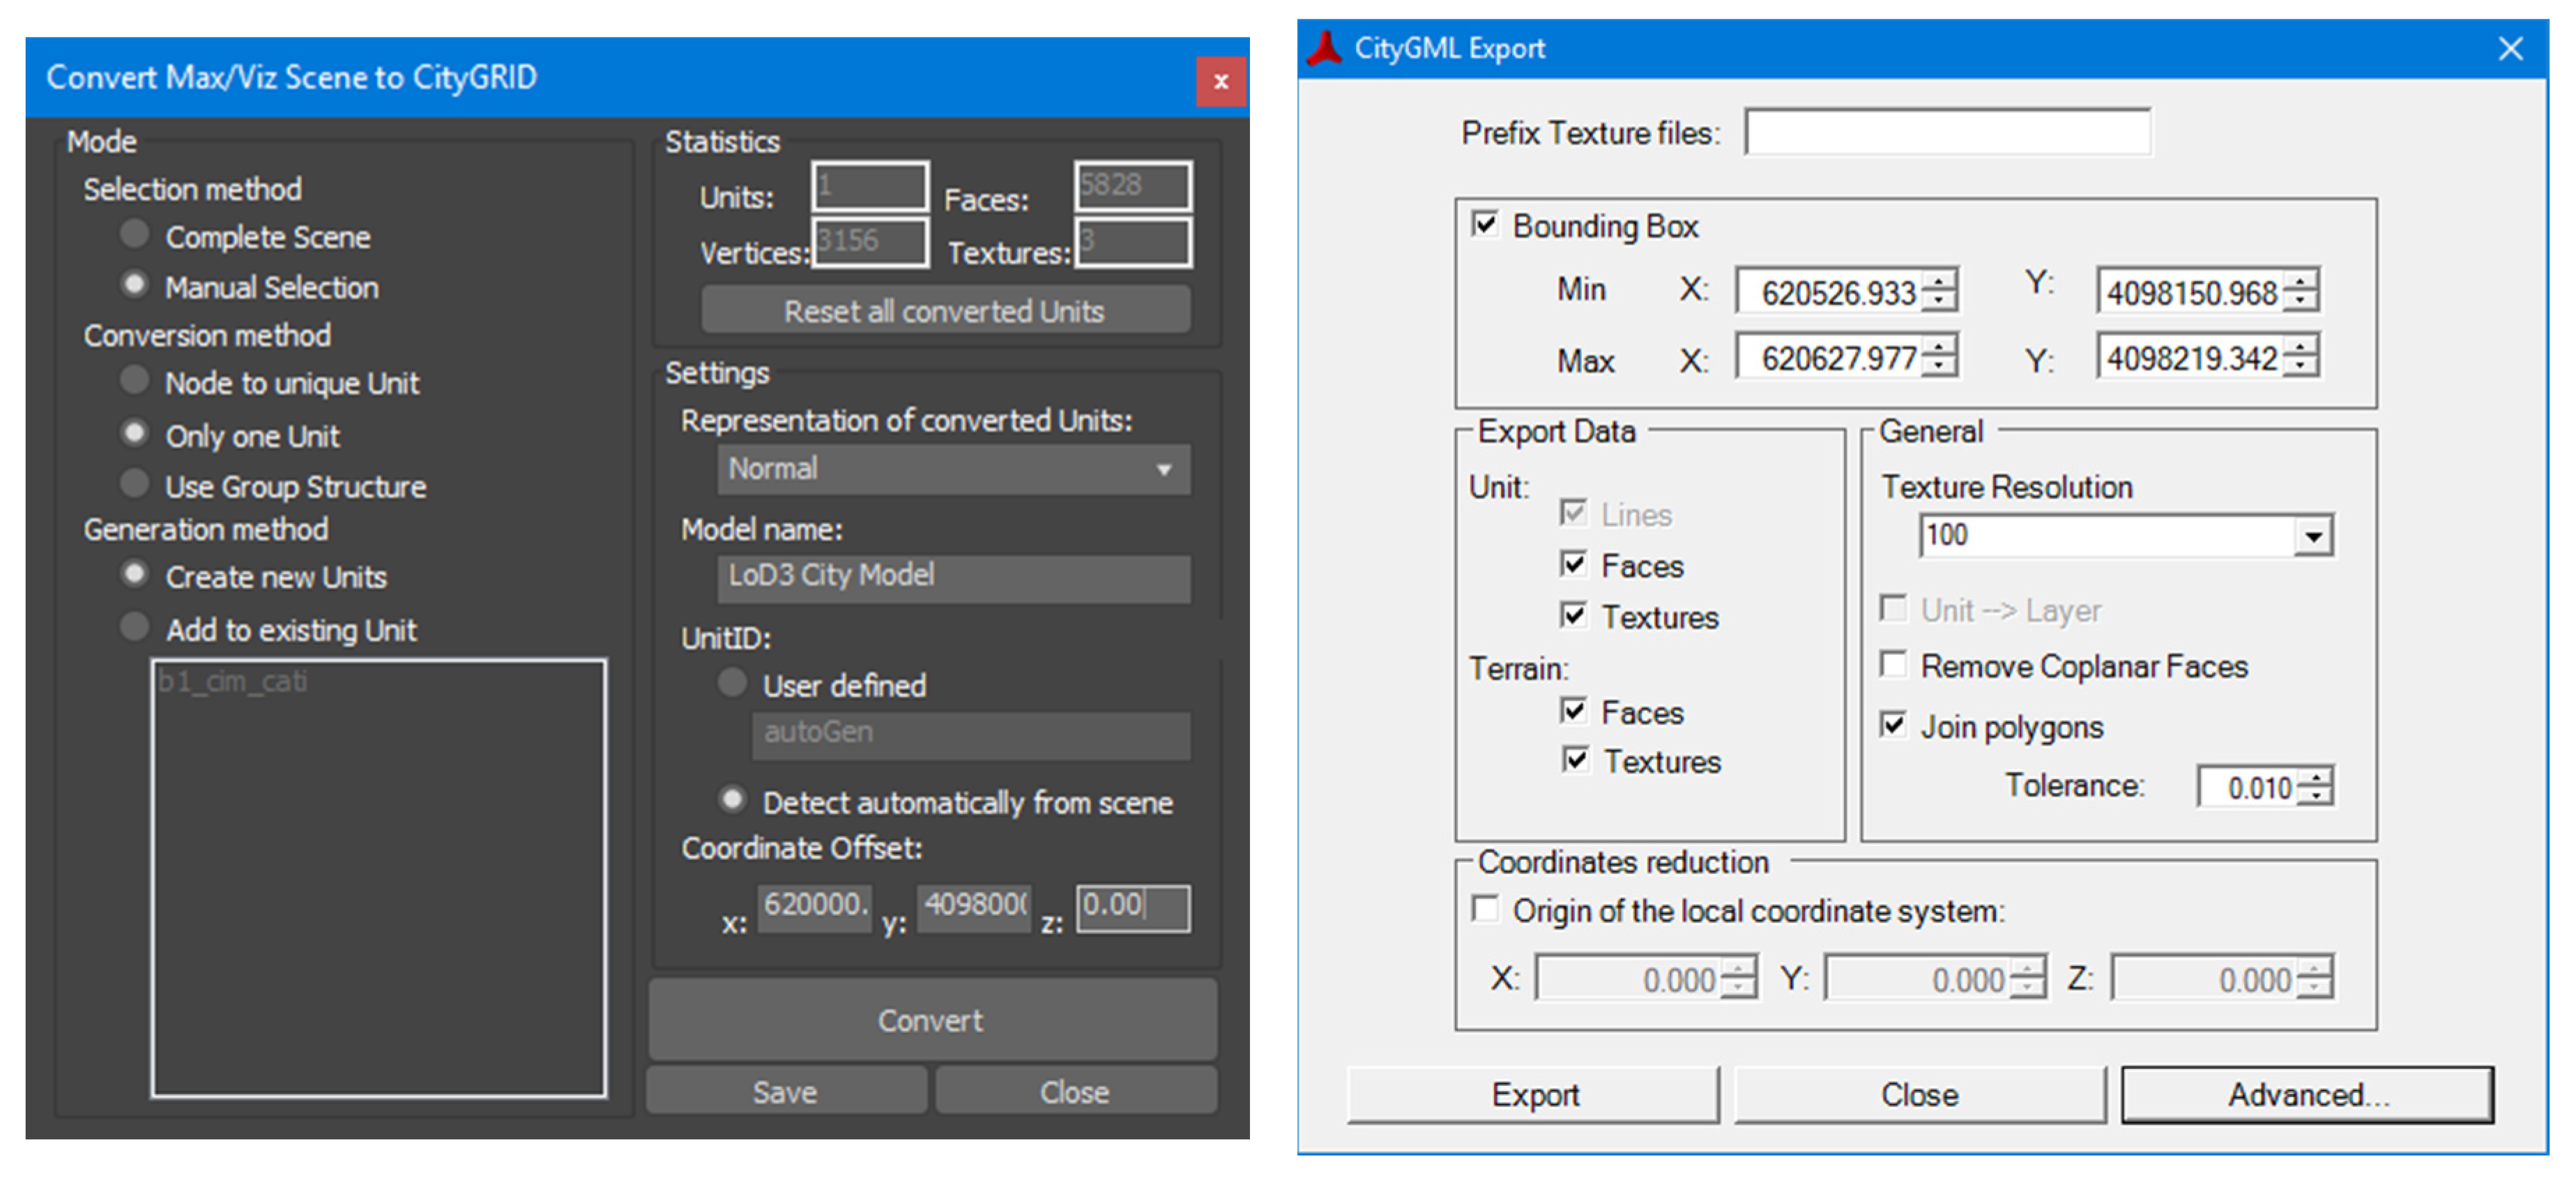Open Advanced export settings

pyautogui.click(x=2306, y=1094)
